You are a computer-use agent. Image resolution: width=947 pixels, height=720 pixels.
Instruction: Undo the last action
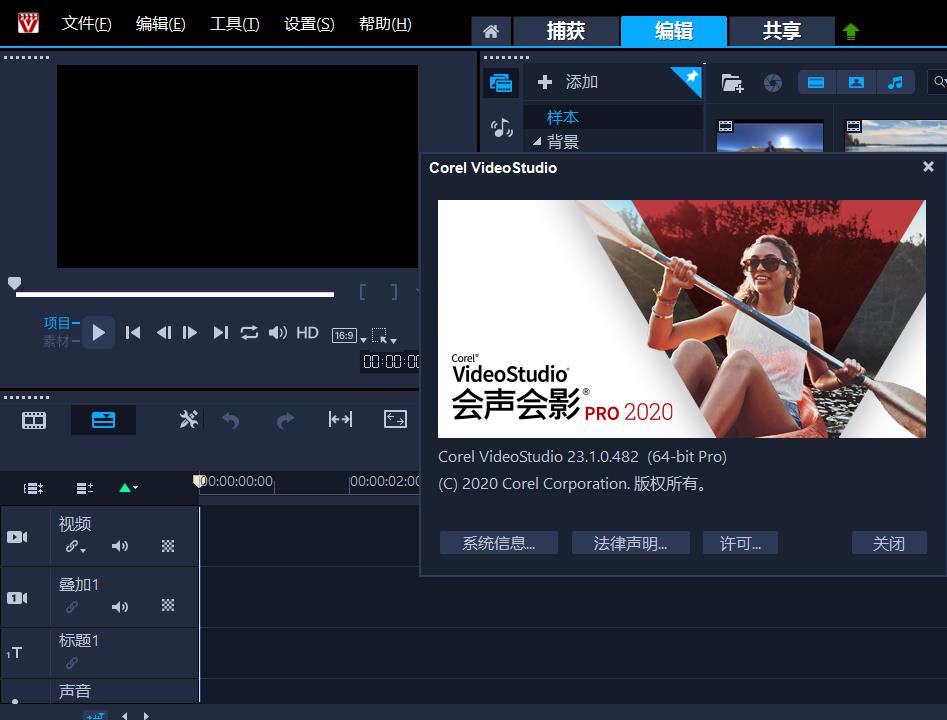[x=231, y=420]
